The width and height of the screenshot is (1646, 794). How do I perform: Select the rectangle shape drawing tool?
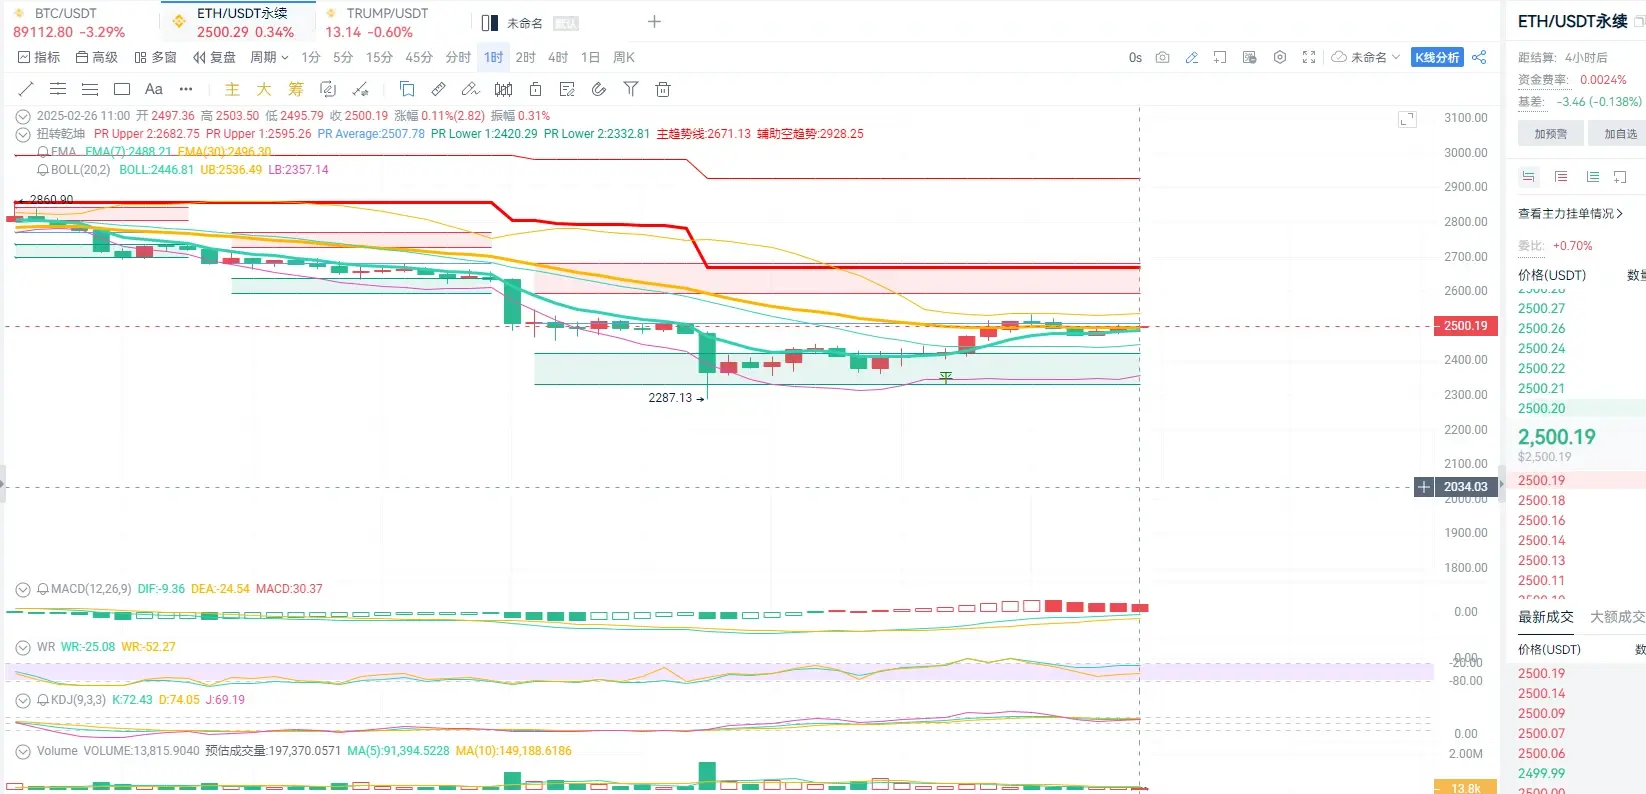[122, 89]
